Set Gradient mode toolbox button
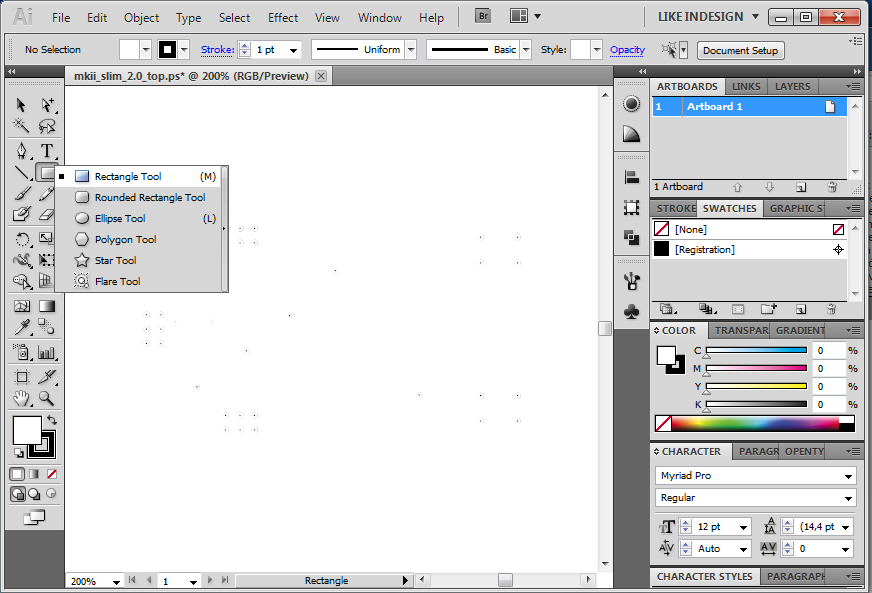 pos(34,474)
